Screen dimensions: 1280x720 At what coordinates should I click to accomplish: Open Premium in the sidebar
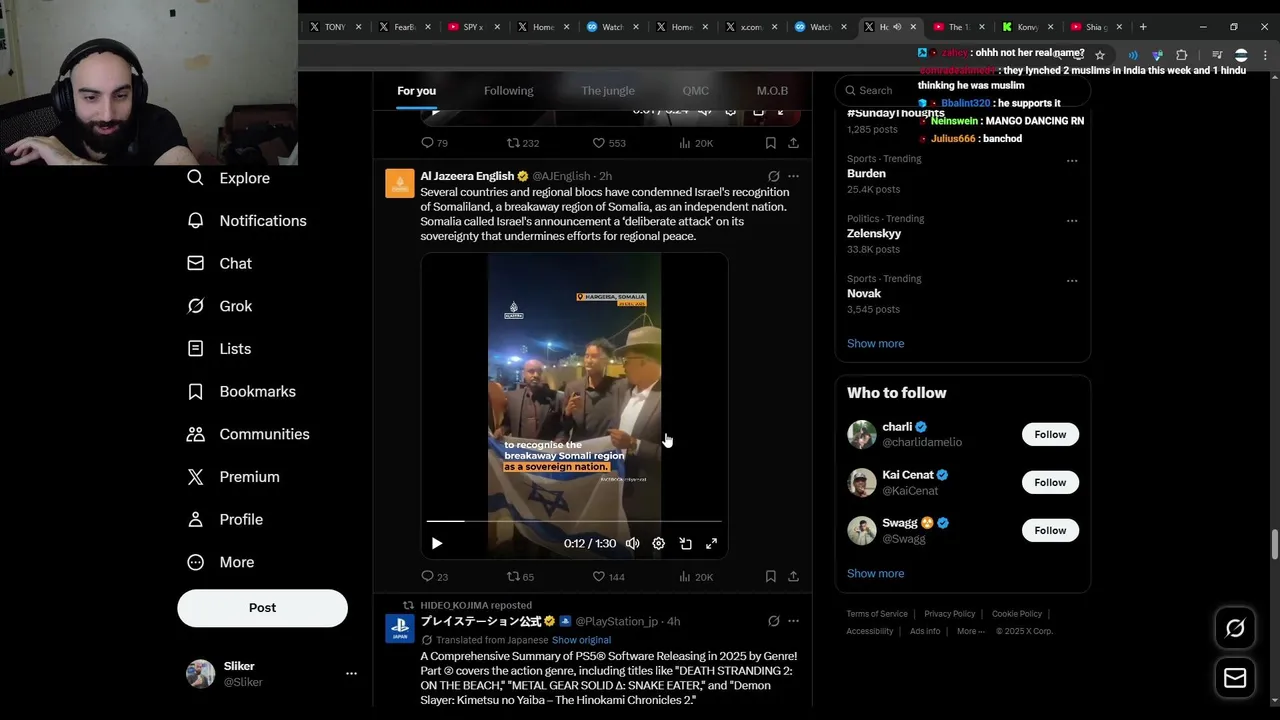click(233, 477)
